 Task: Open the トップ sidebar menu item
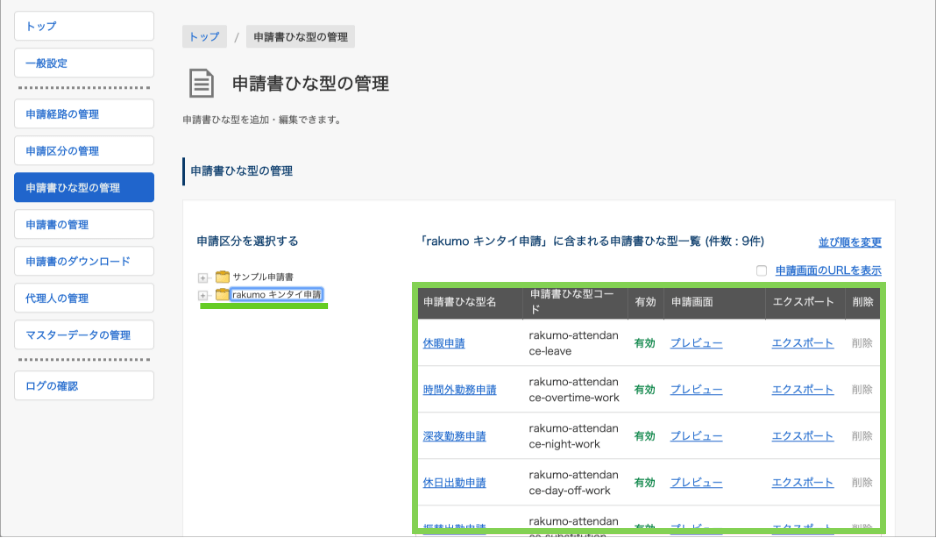click(x=84, y=26)
